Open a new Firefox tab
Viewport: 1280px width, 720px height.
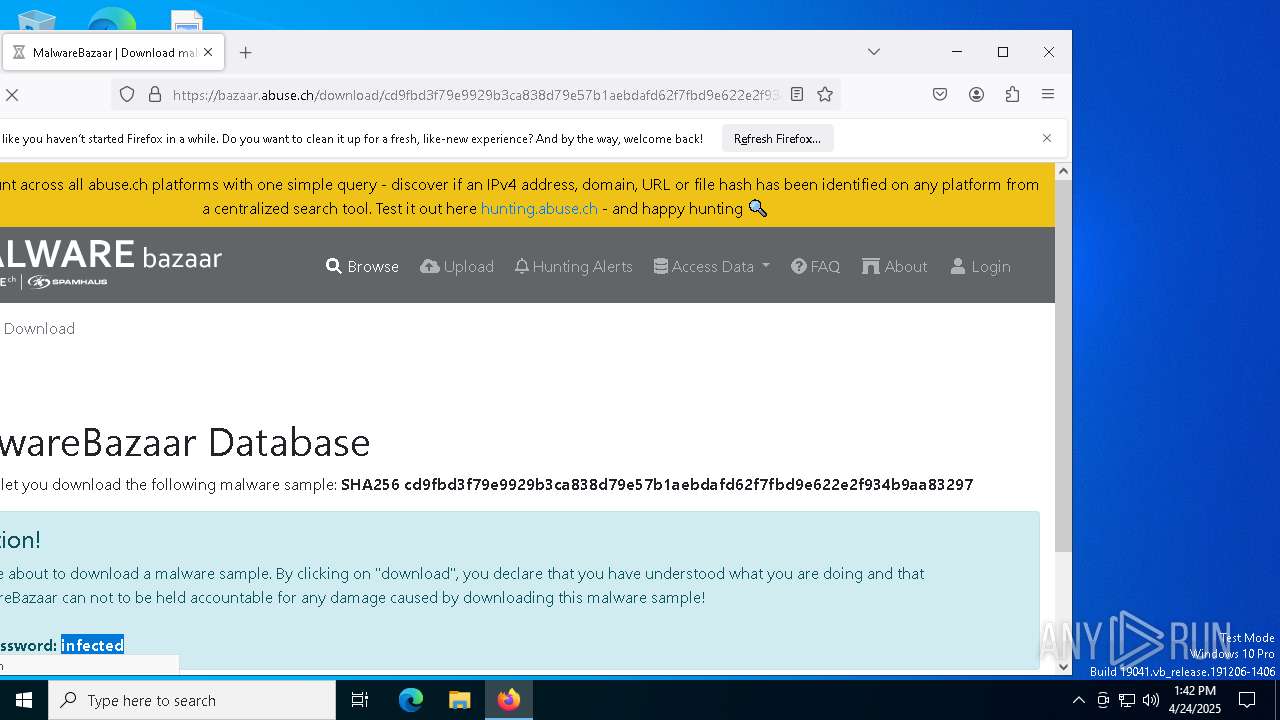pyautogui.click(x=245, y=52)
